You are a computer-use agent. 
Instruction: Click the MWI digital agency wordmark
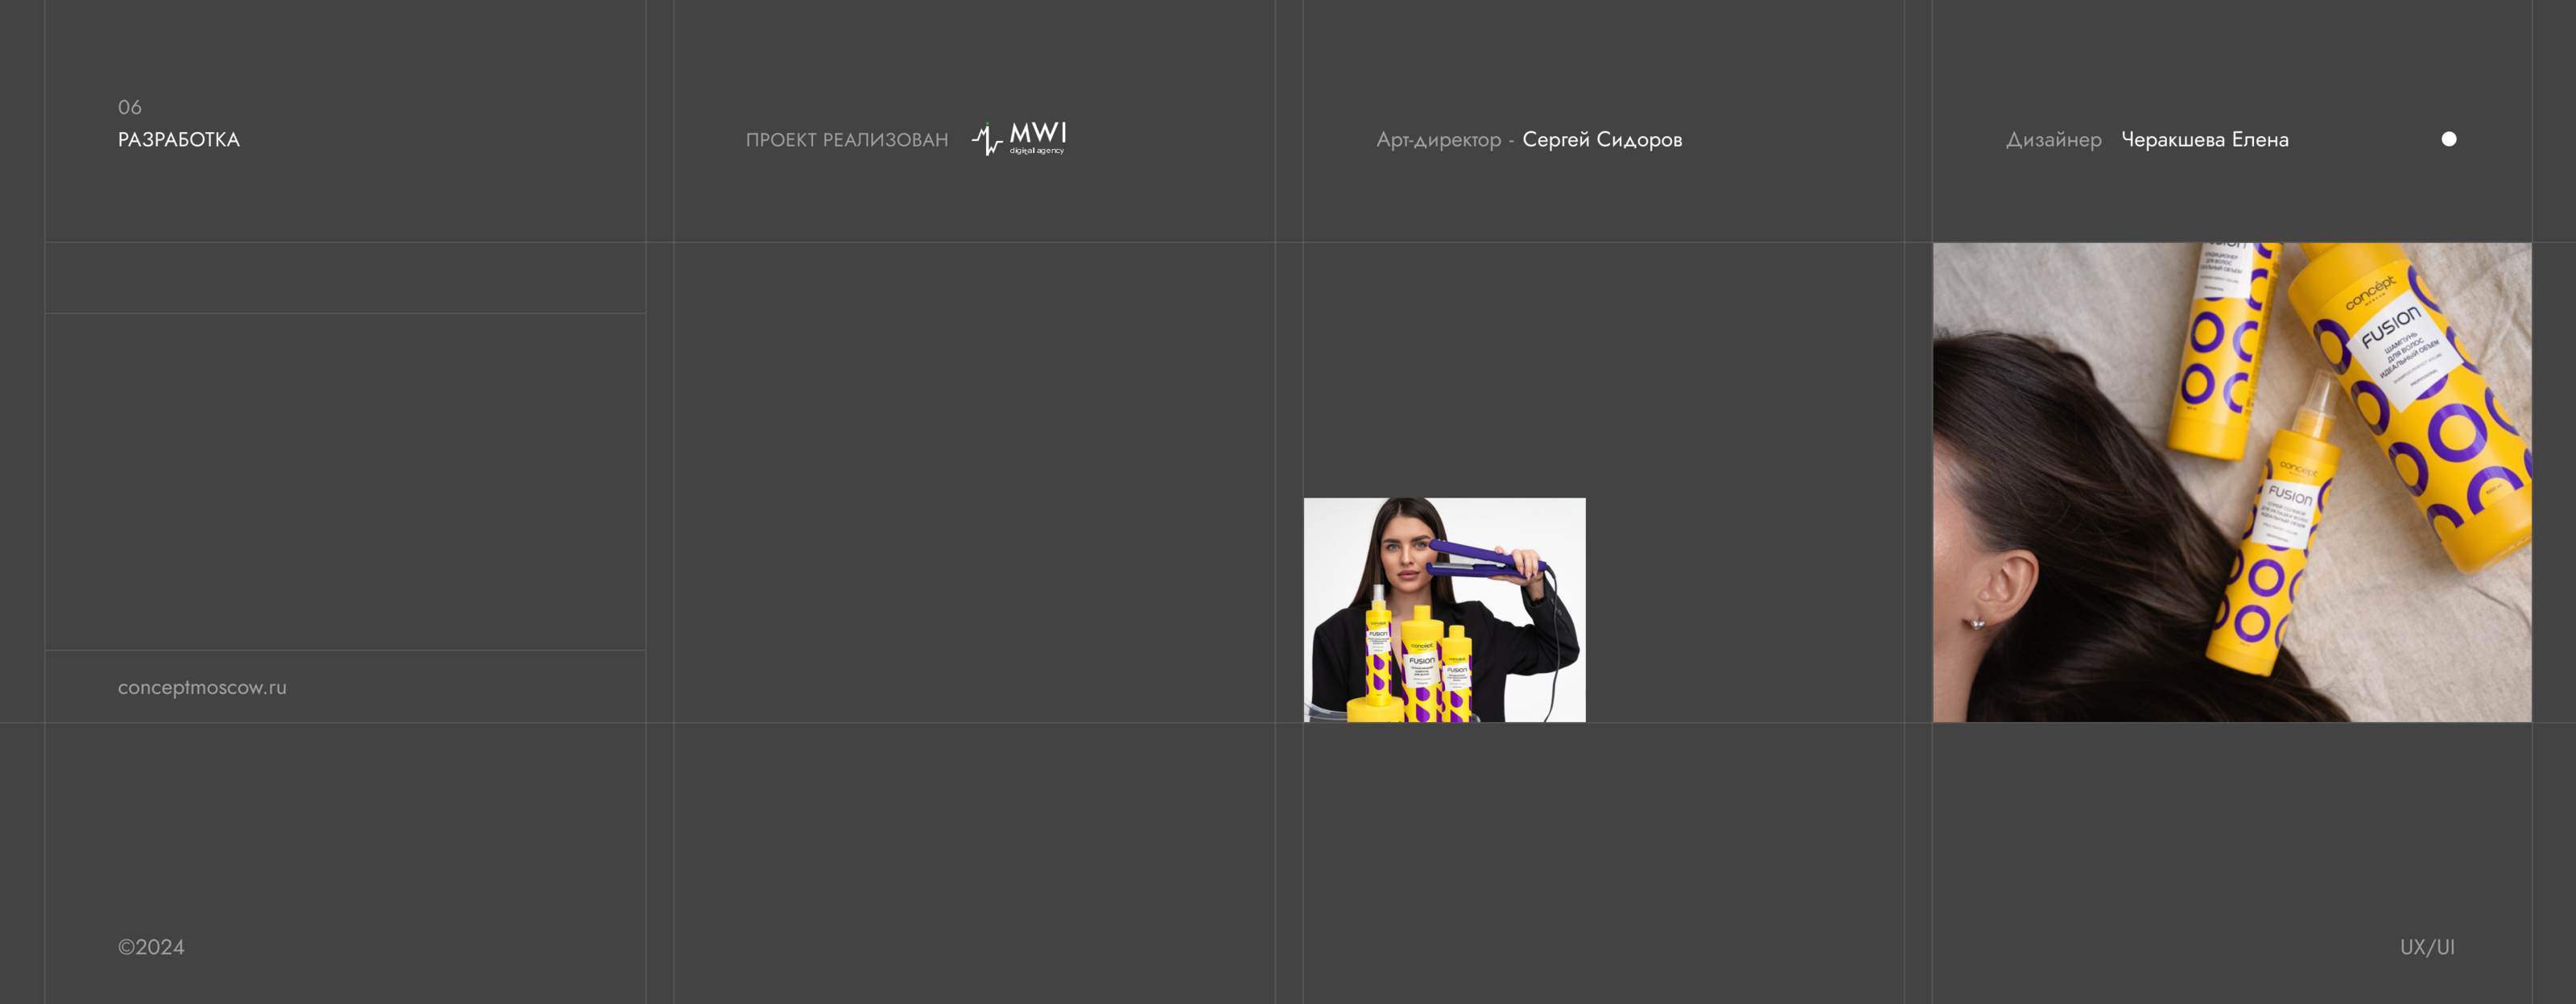[1038, 137]
